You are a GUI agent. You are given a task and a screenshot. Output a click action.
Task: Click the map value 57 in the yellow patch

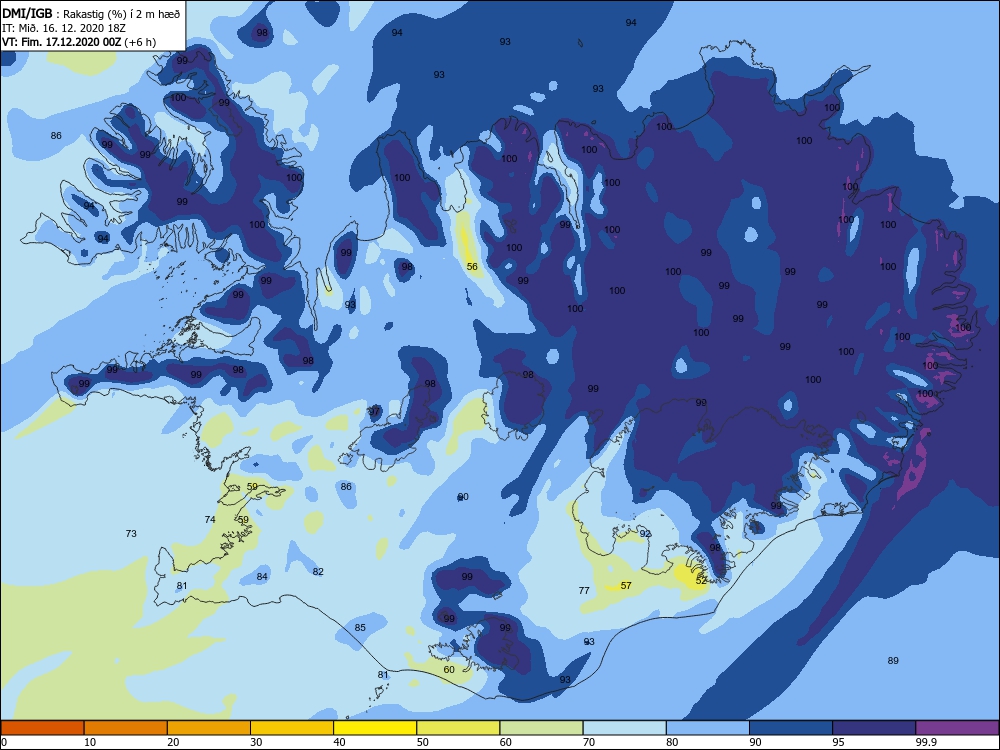pos(626,585)
